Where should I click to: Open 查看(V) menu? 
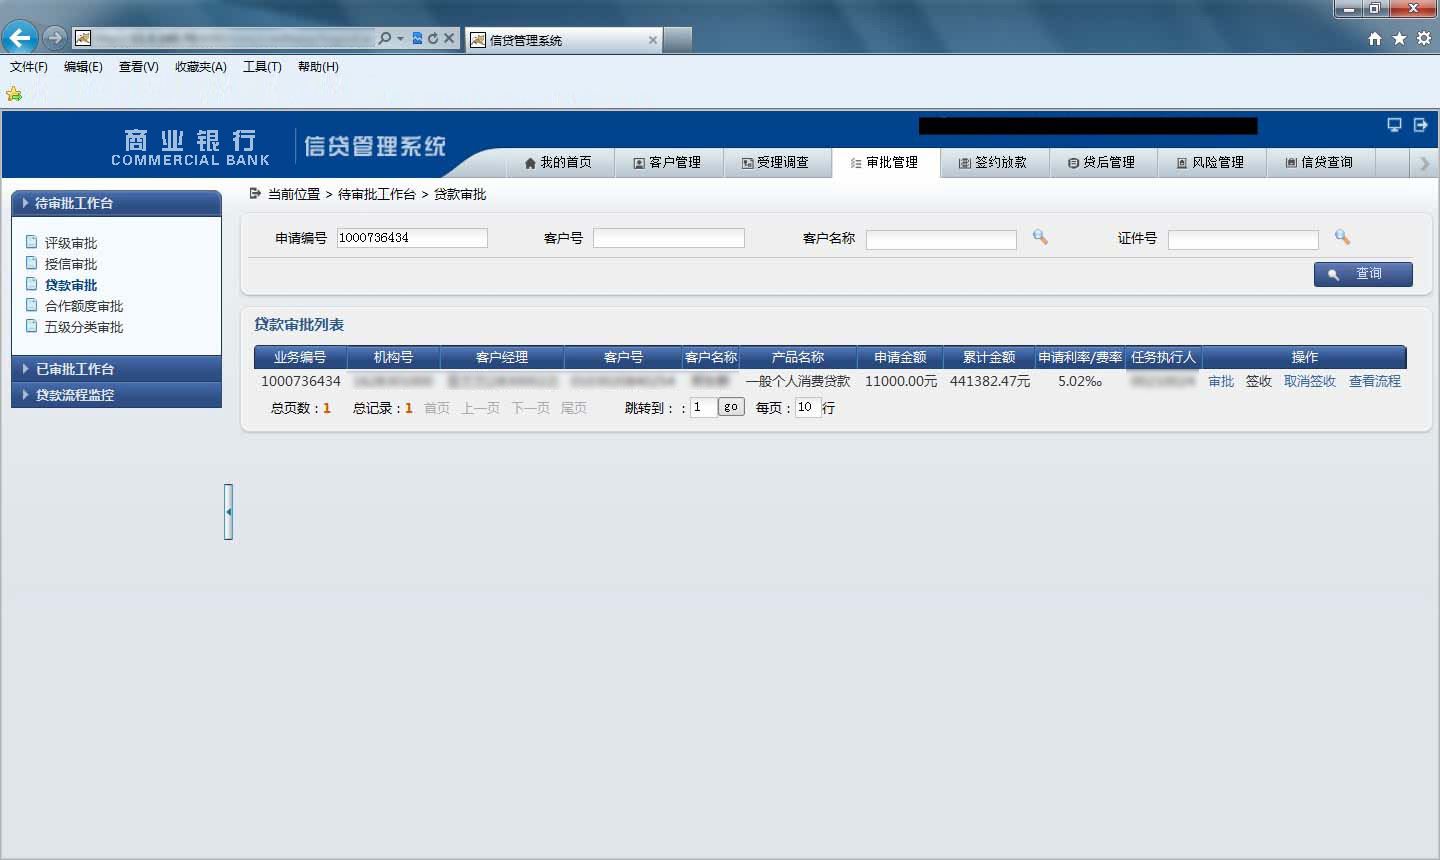(x=139, y=67)
